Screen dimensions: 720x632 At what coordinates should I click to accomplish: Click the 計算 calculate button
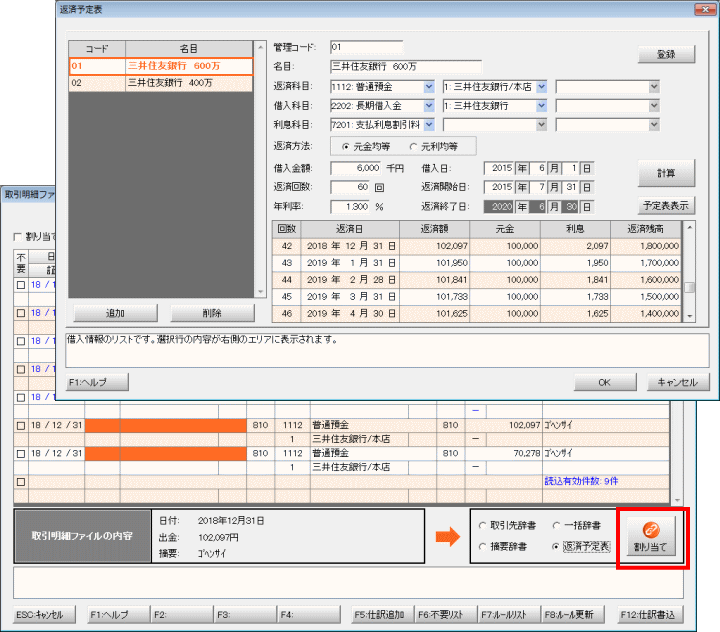click(x=666, y=173)
